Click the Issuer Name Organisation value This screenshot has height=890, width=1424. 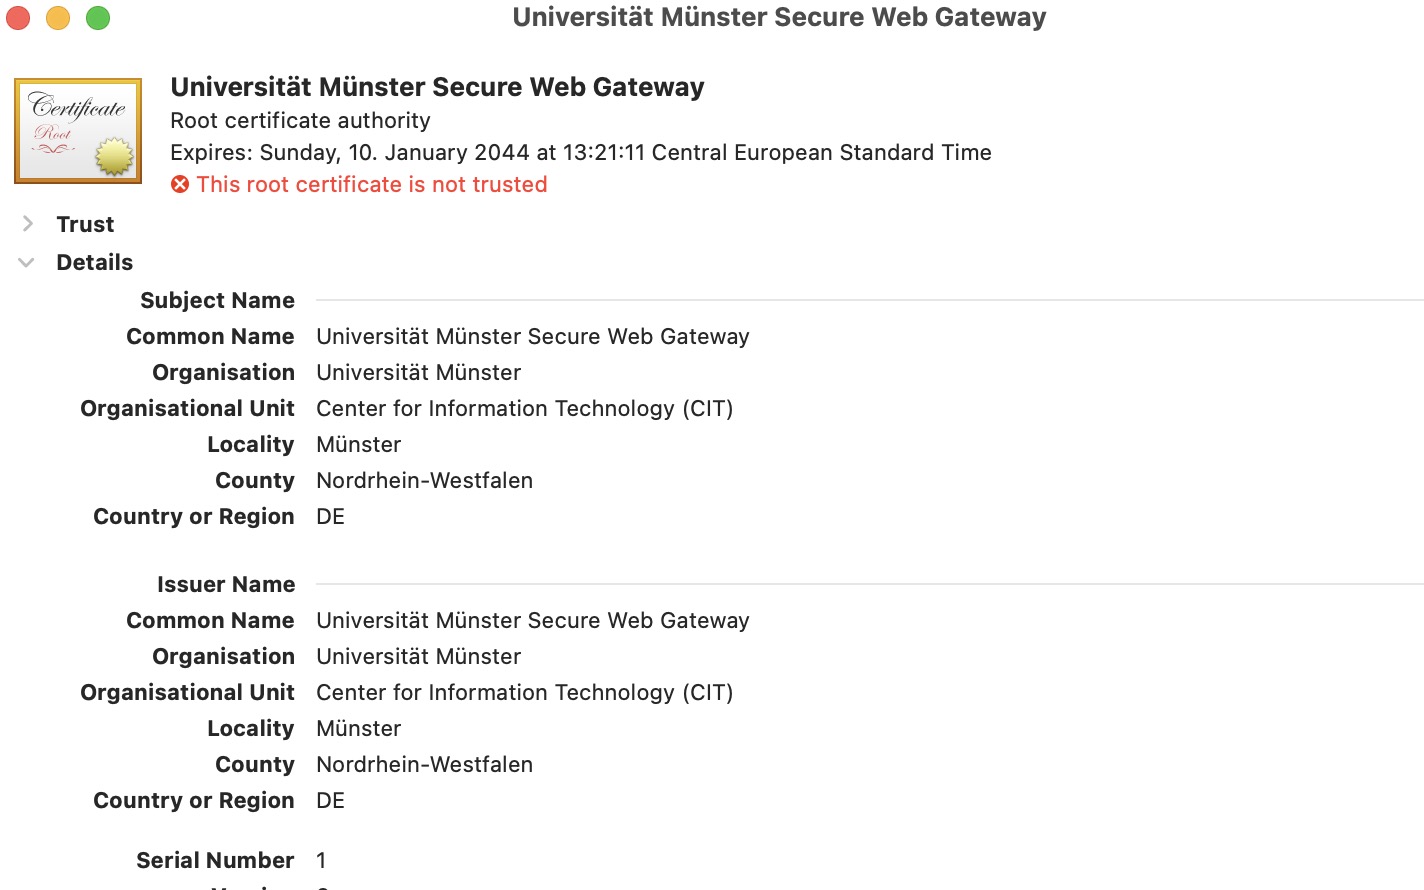tap(418, 657)
